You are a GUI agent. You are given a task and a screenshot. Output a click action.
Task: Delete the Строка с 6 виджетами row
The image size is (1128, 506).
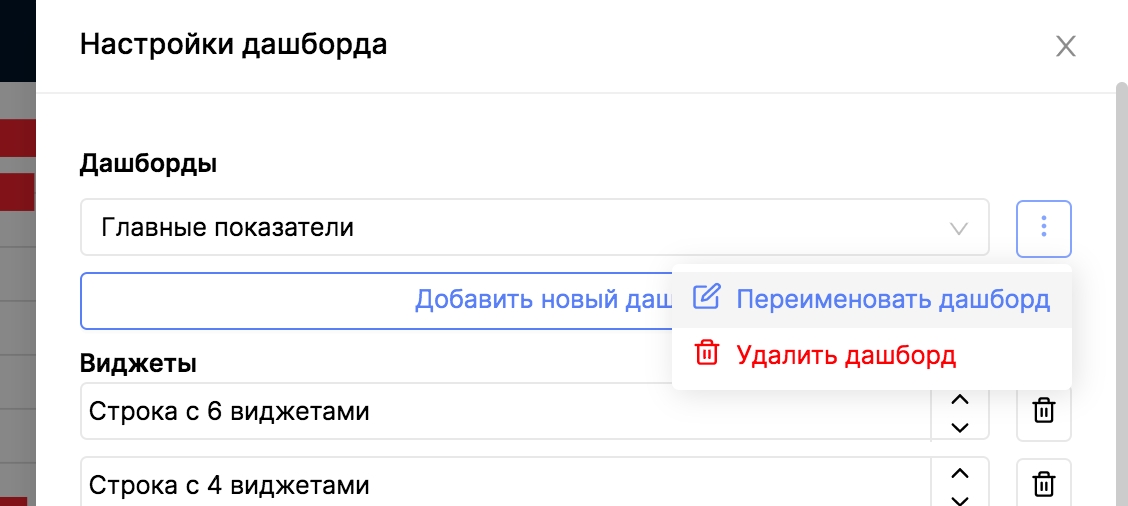[x=1043, y=411]
